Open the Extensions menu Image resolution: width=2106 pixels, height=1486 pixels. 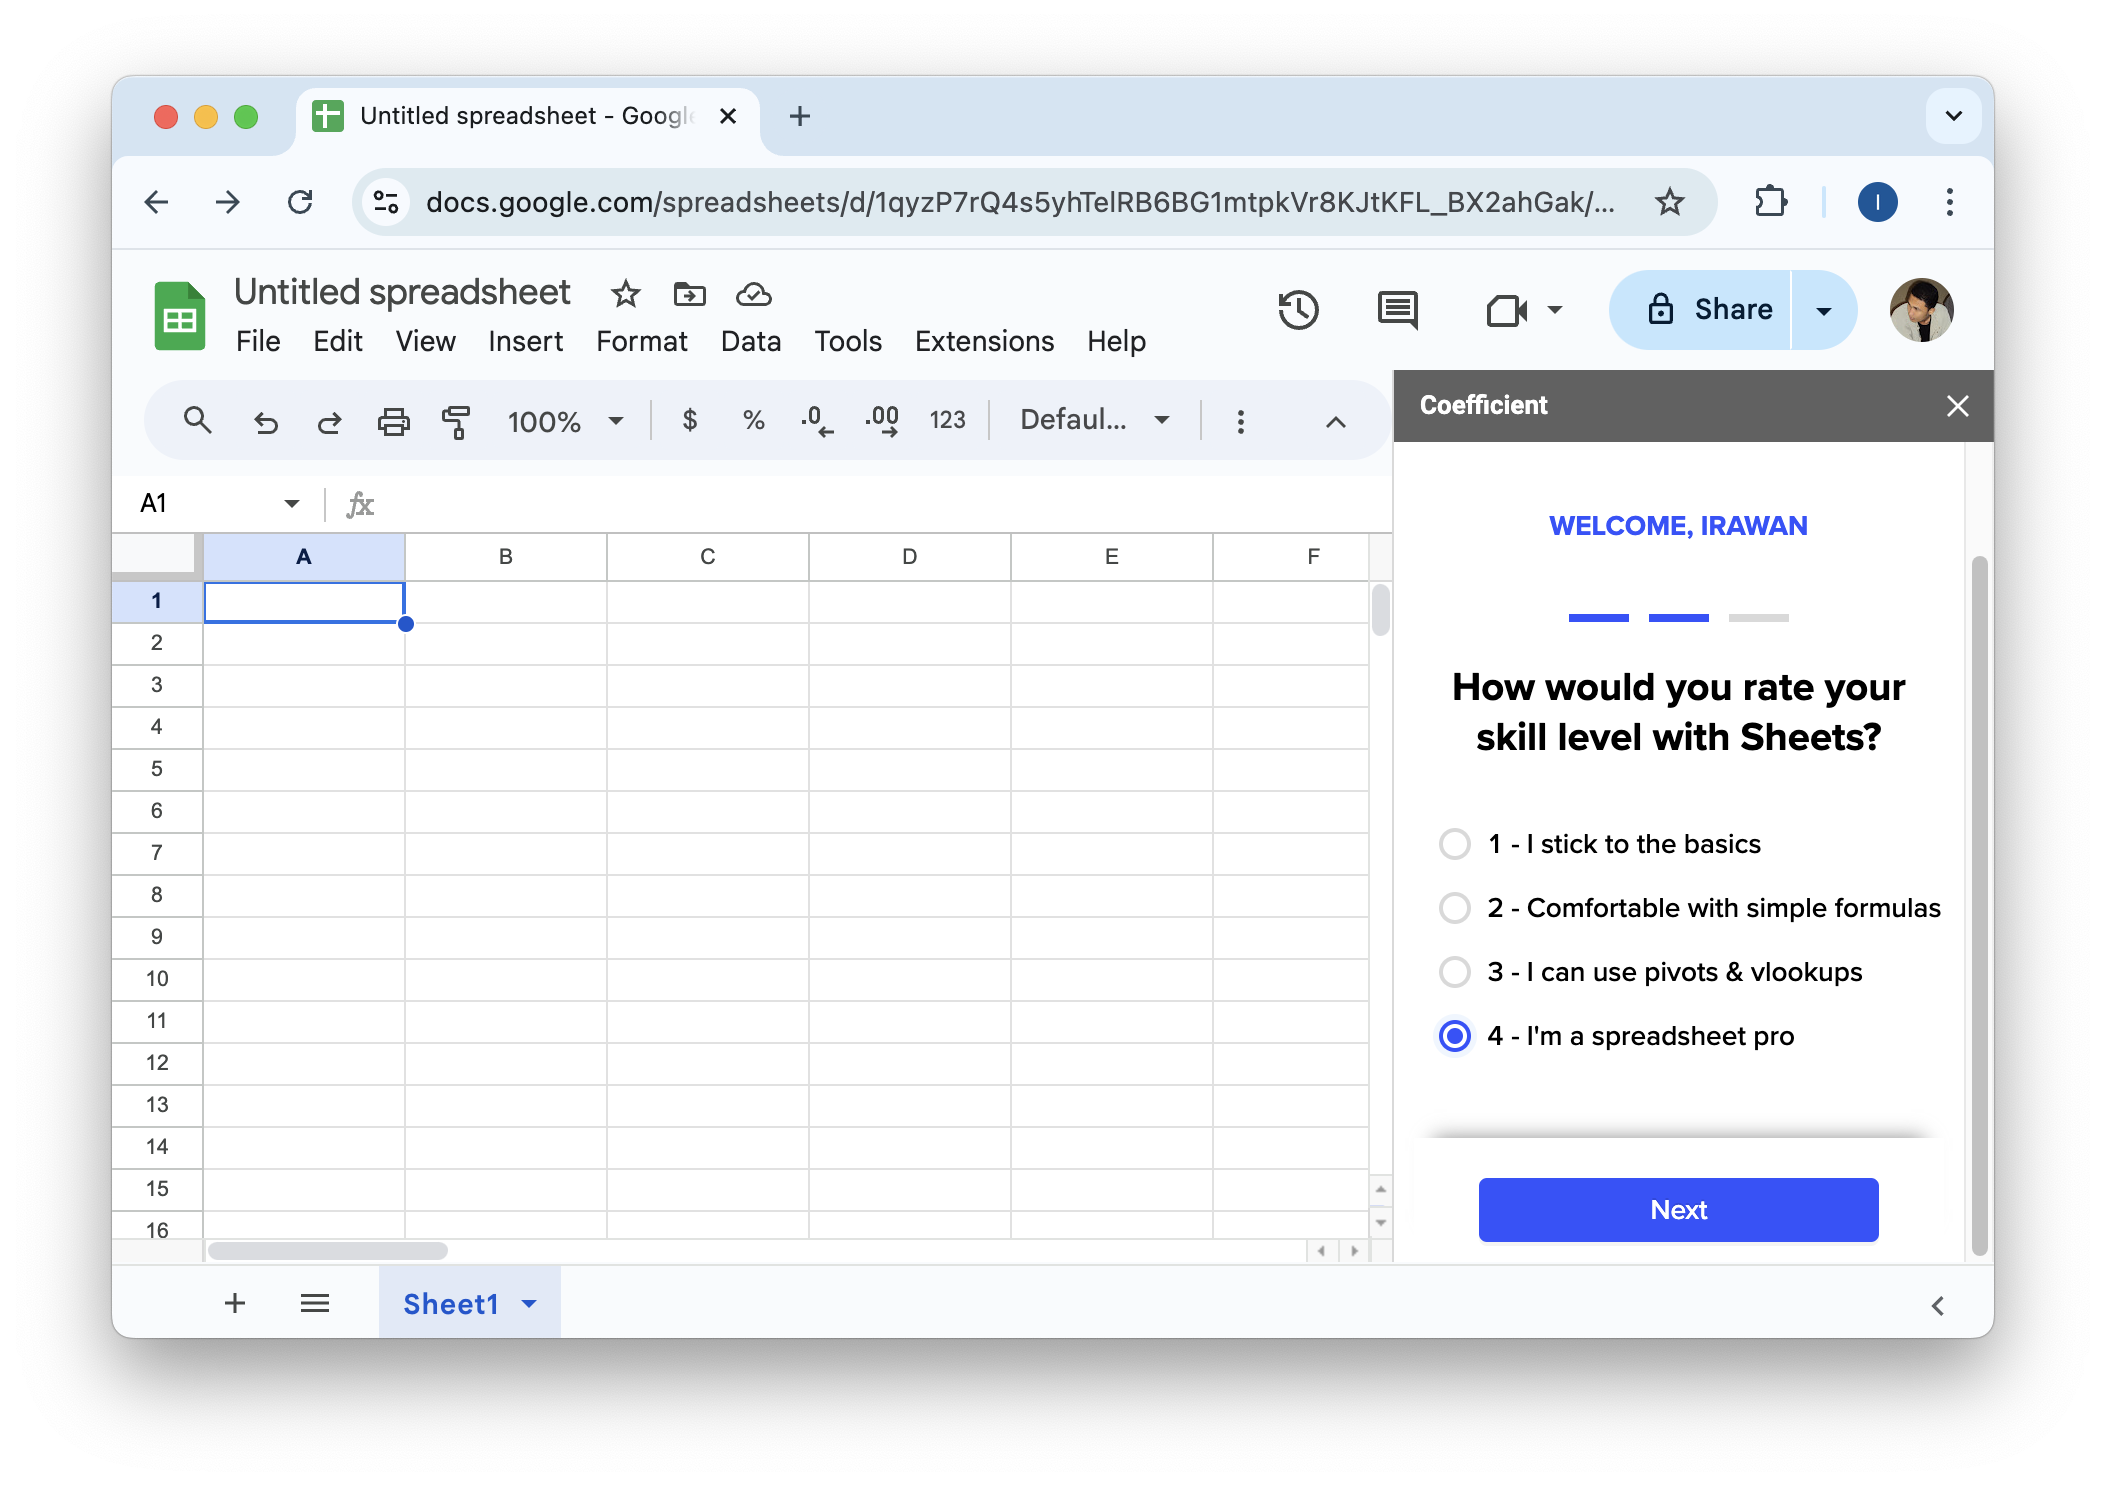(984, 341)
